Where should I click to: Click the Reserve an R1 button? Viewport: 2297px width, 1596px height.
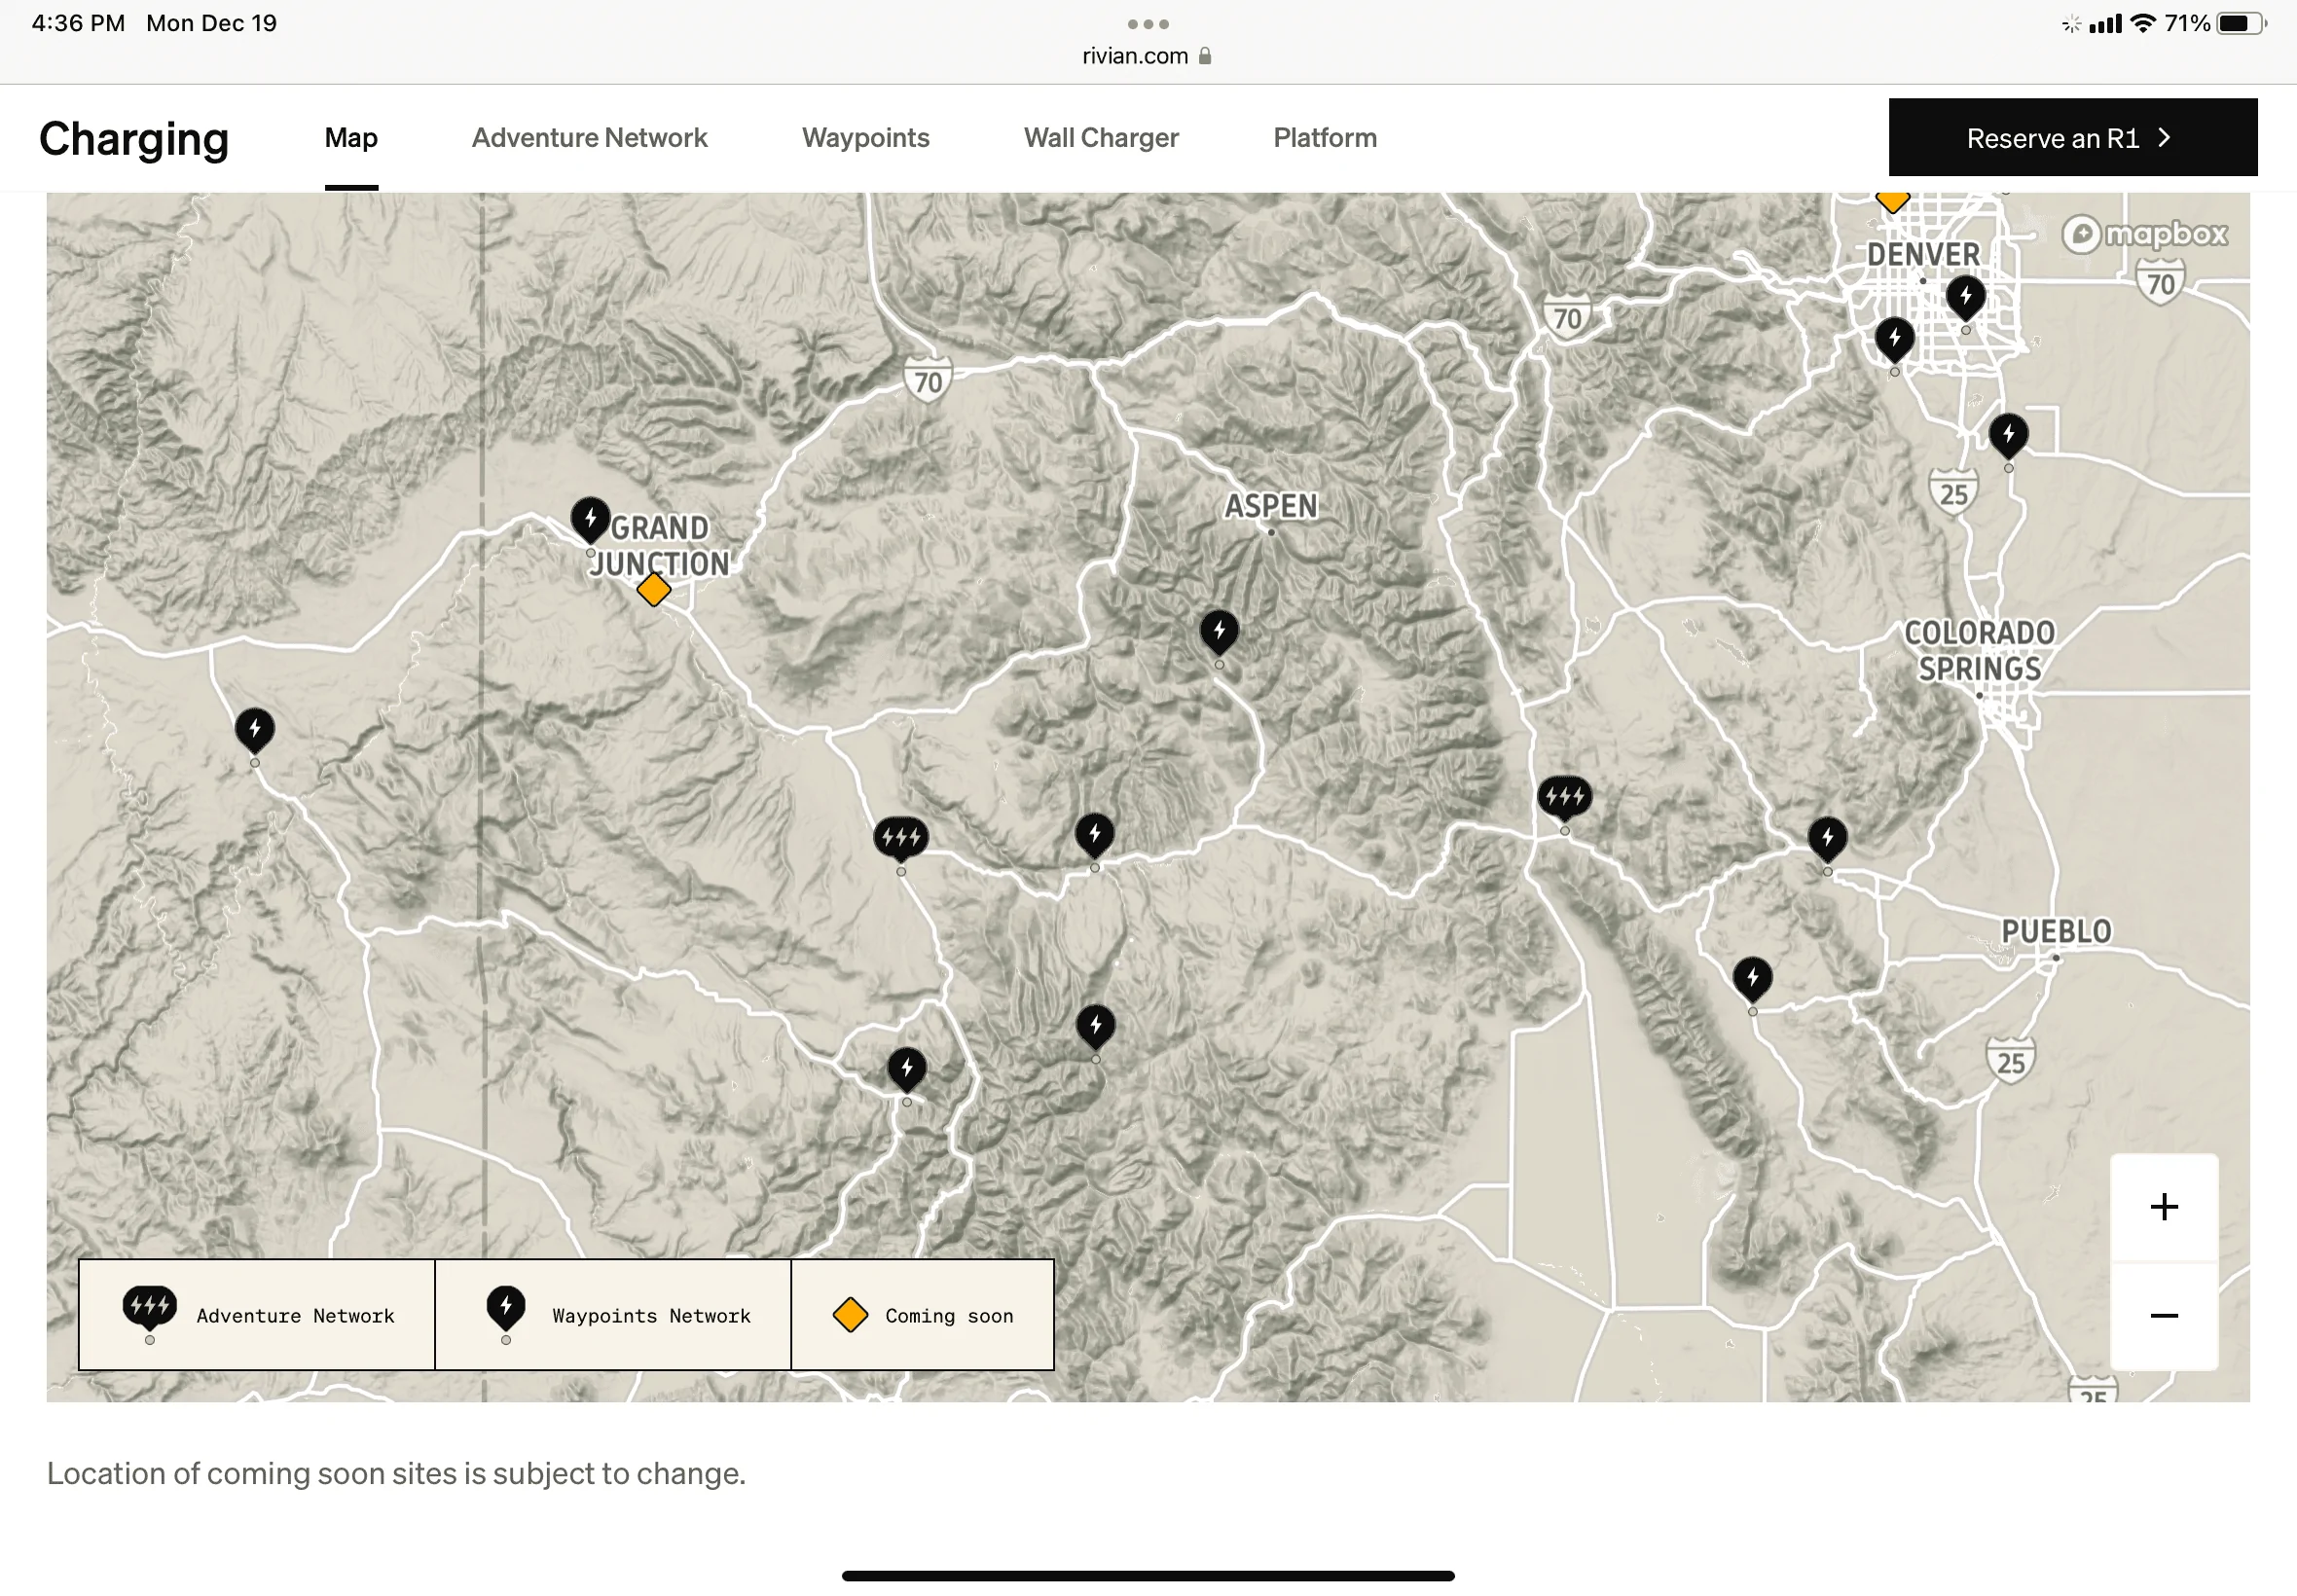2072,138
